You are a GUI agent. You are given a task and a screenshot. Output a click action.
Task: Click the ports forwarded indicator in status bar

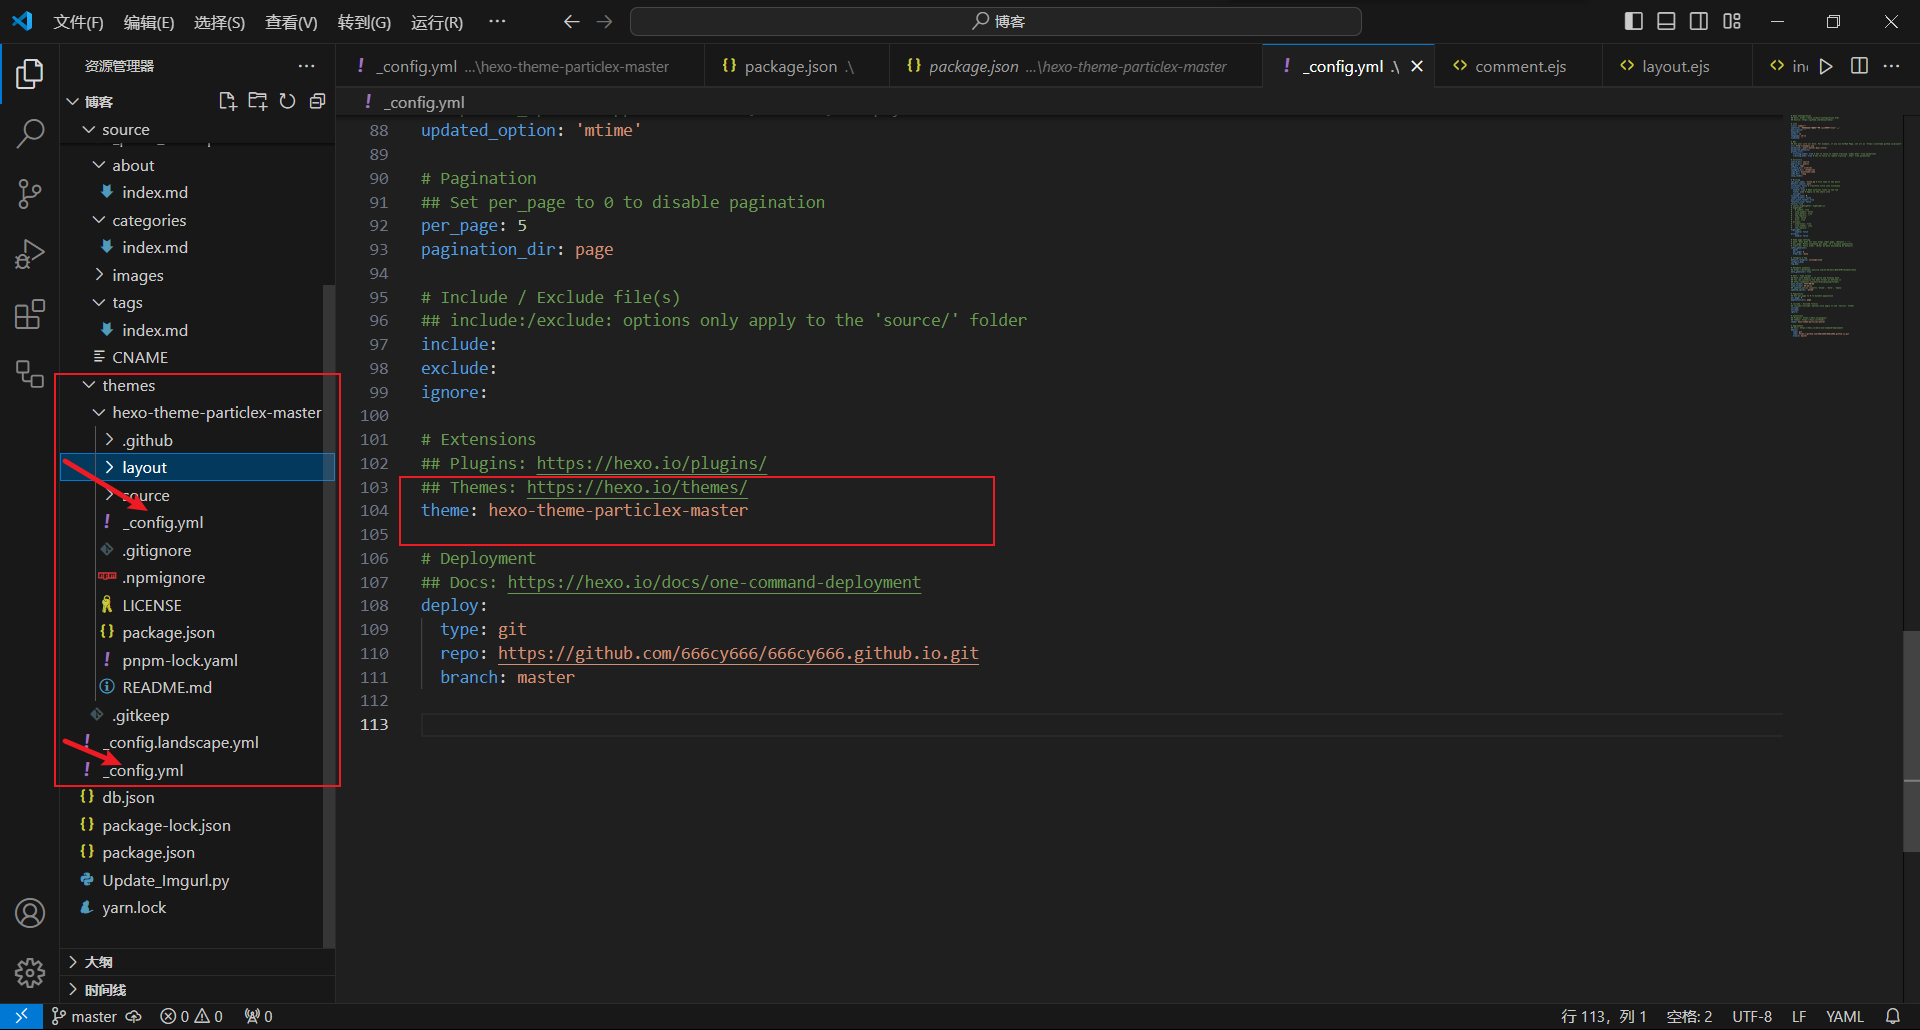pyautogui.click(x=258, y=1016)
